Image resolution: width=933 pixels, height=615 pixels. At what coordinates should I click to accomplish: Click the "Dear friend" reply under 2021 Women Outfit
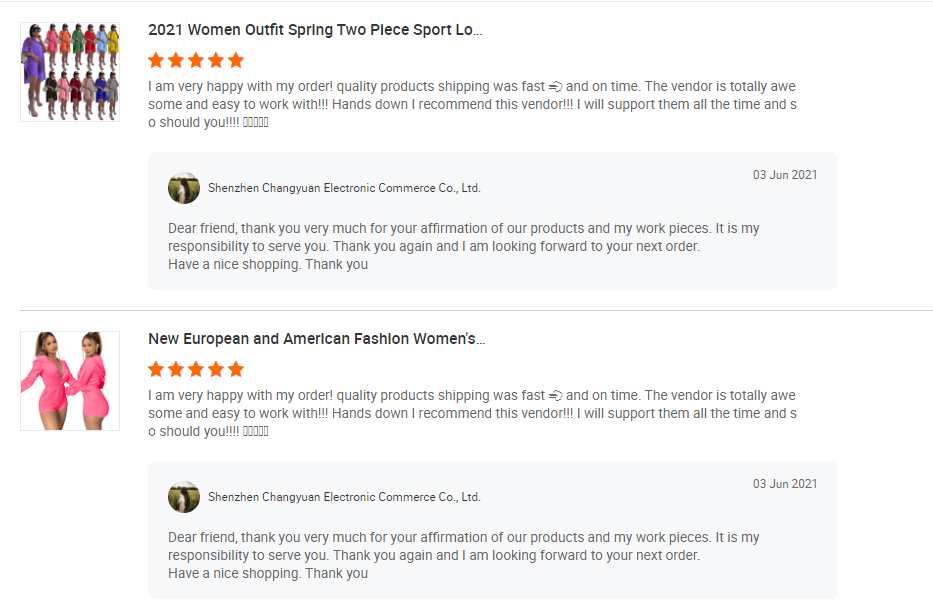click(463, 246)
